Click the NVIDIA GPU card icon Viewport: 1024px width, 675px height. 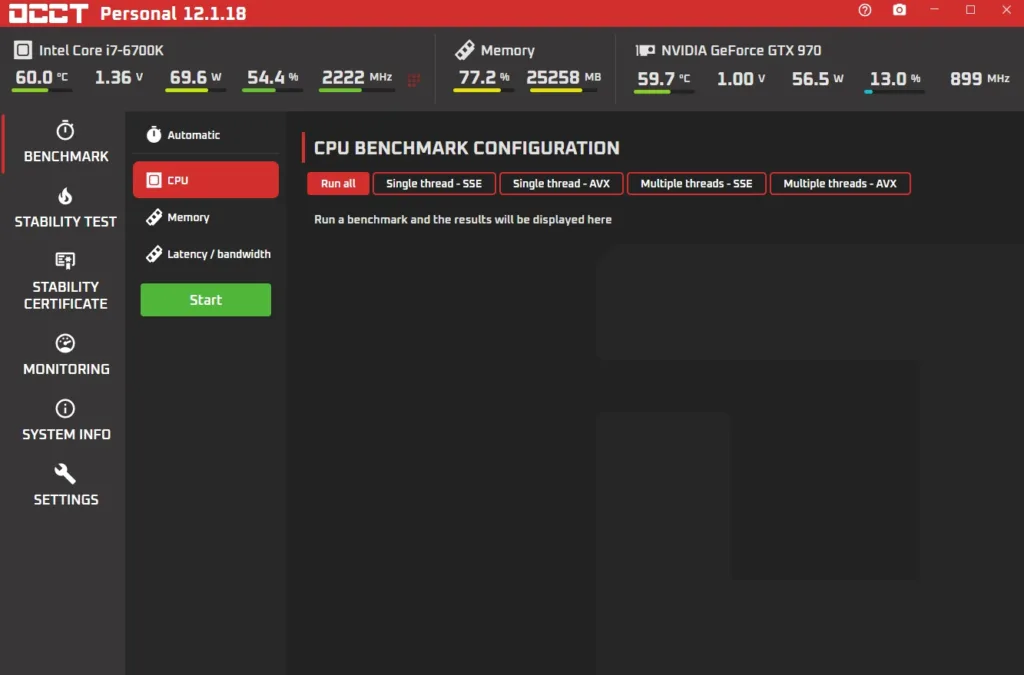click(645, 50)
